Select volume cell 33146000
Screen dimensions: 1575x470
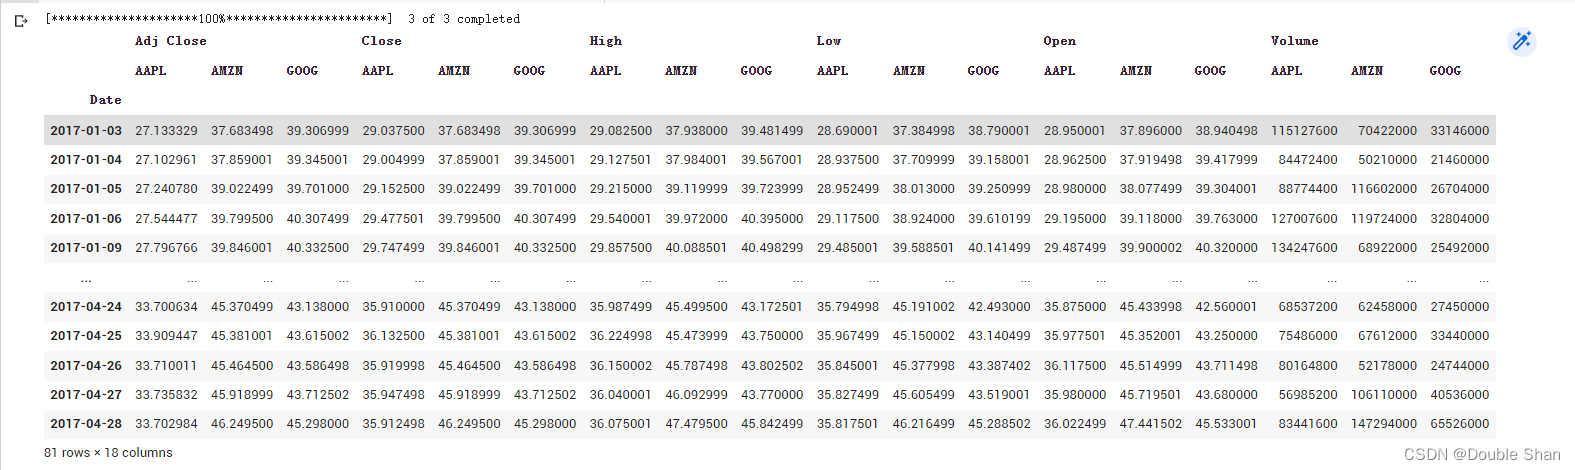[x=1460, y=130]
